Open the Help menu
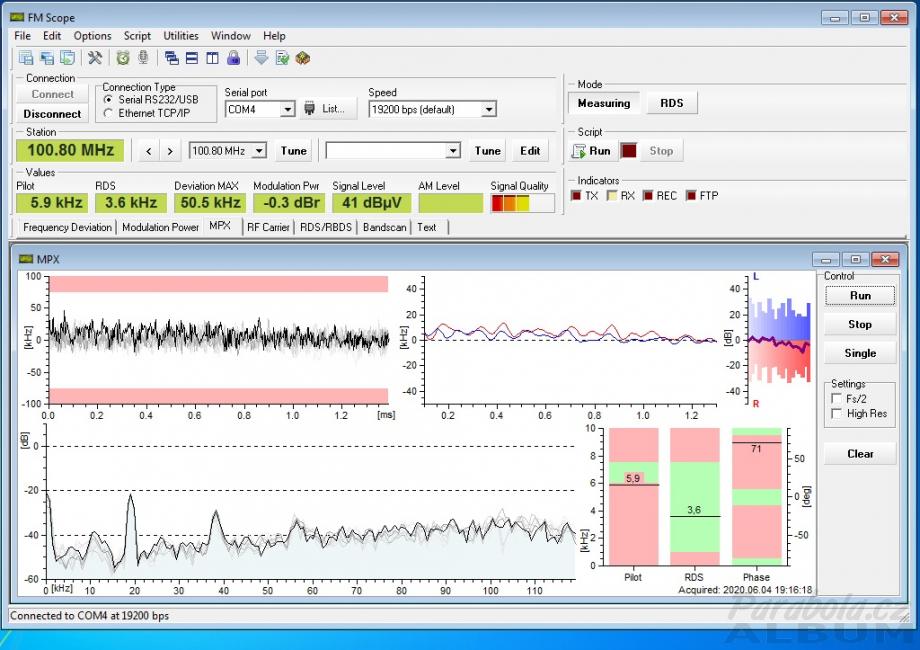The width and height of the screenshot is (920, 650). [274, 36]
